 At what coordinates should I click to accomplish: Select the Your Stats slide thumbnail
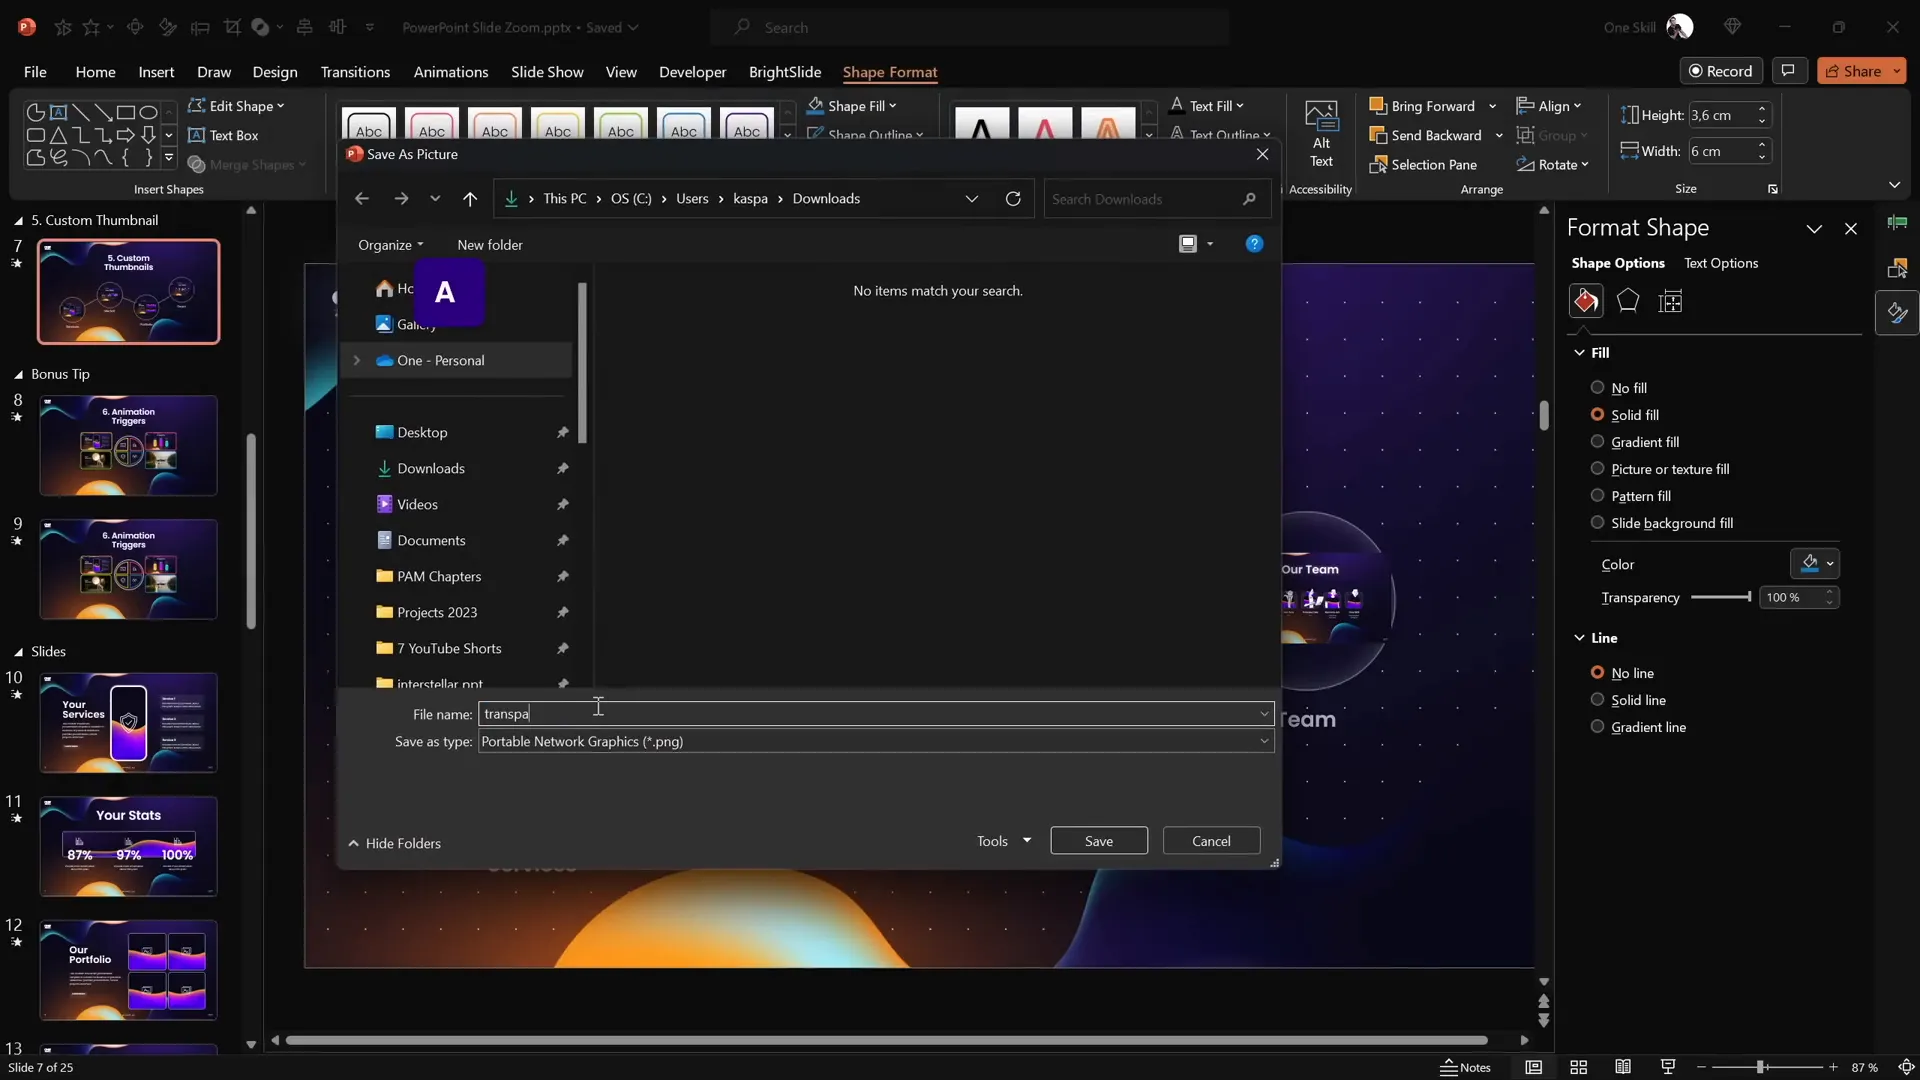tap(128, 846)
